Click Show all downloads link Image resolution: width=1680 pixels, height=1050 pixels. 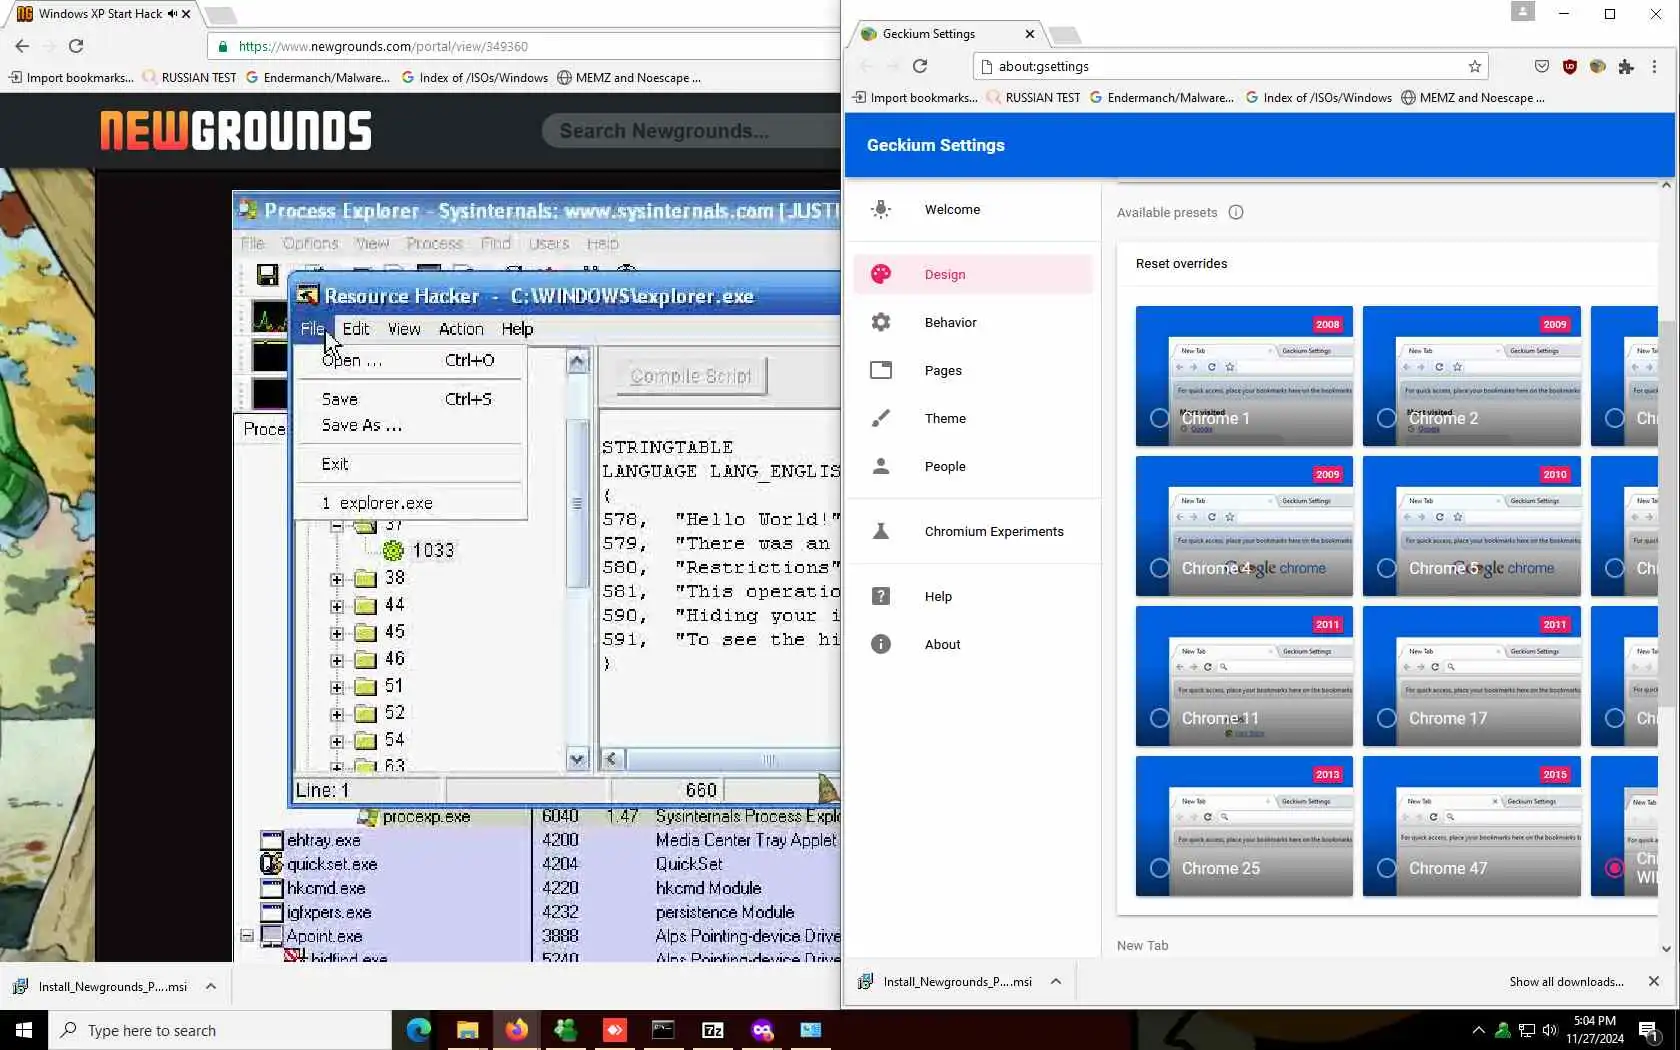pos(1566,982)
